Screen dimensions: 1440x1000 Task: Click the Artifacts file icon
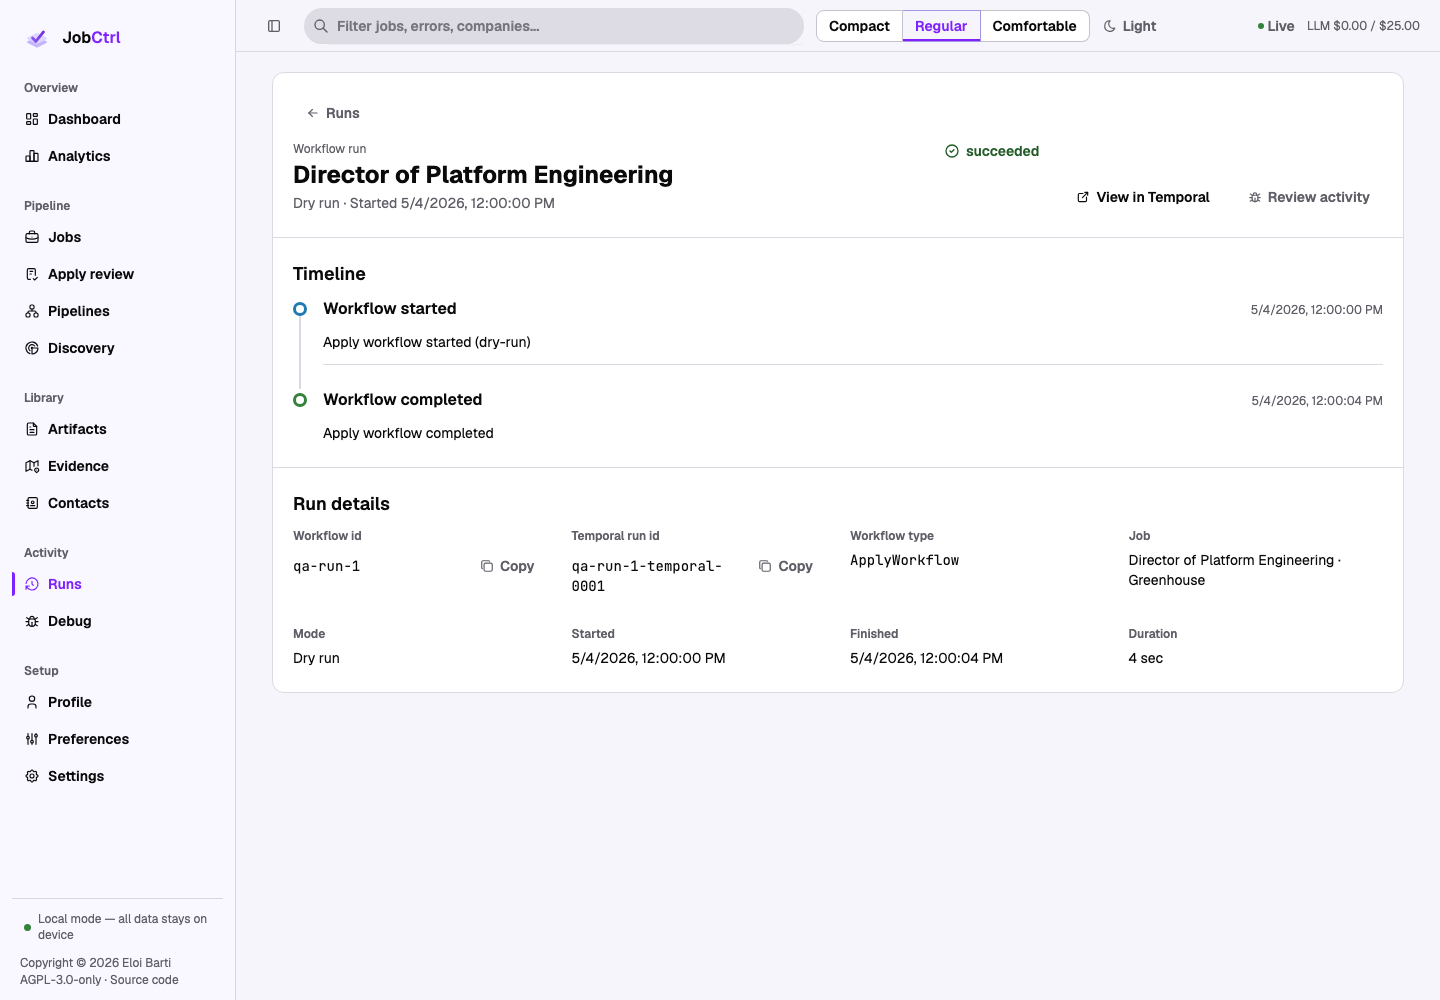(x=32, y=429)
